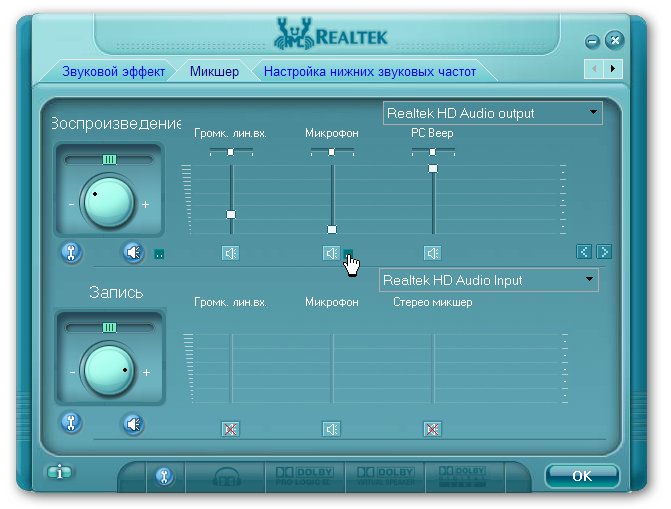The image size is (671, 509).
Task: Mute the PC Beep channel
Action: 433,253
